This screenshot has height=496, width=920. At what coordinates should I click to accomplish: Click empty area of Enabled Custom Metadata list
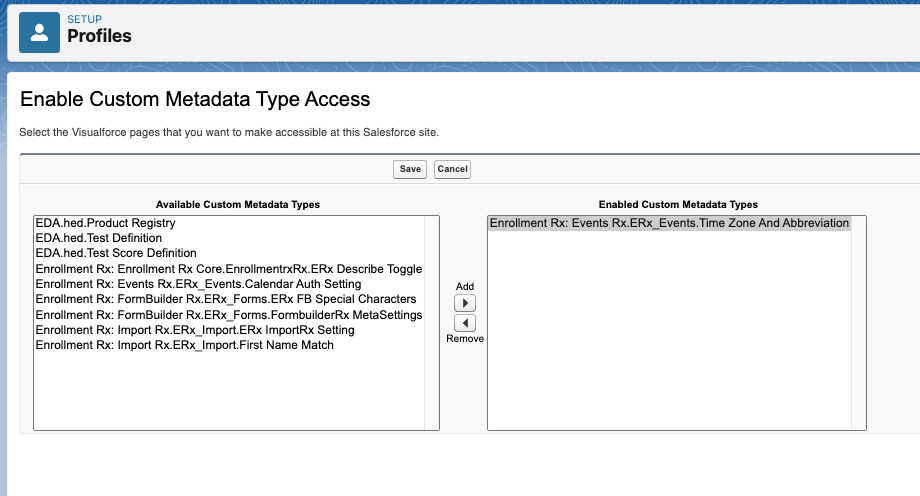point(676,340)
